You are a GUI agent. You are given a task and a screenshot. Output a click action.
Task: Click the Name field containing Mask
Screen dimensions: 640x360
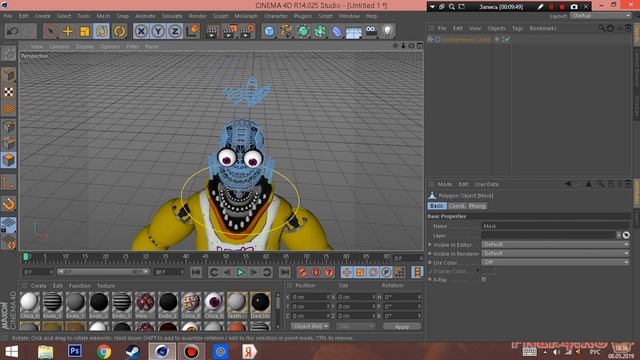[556, 226]
